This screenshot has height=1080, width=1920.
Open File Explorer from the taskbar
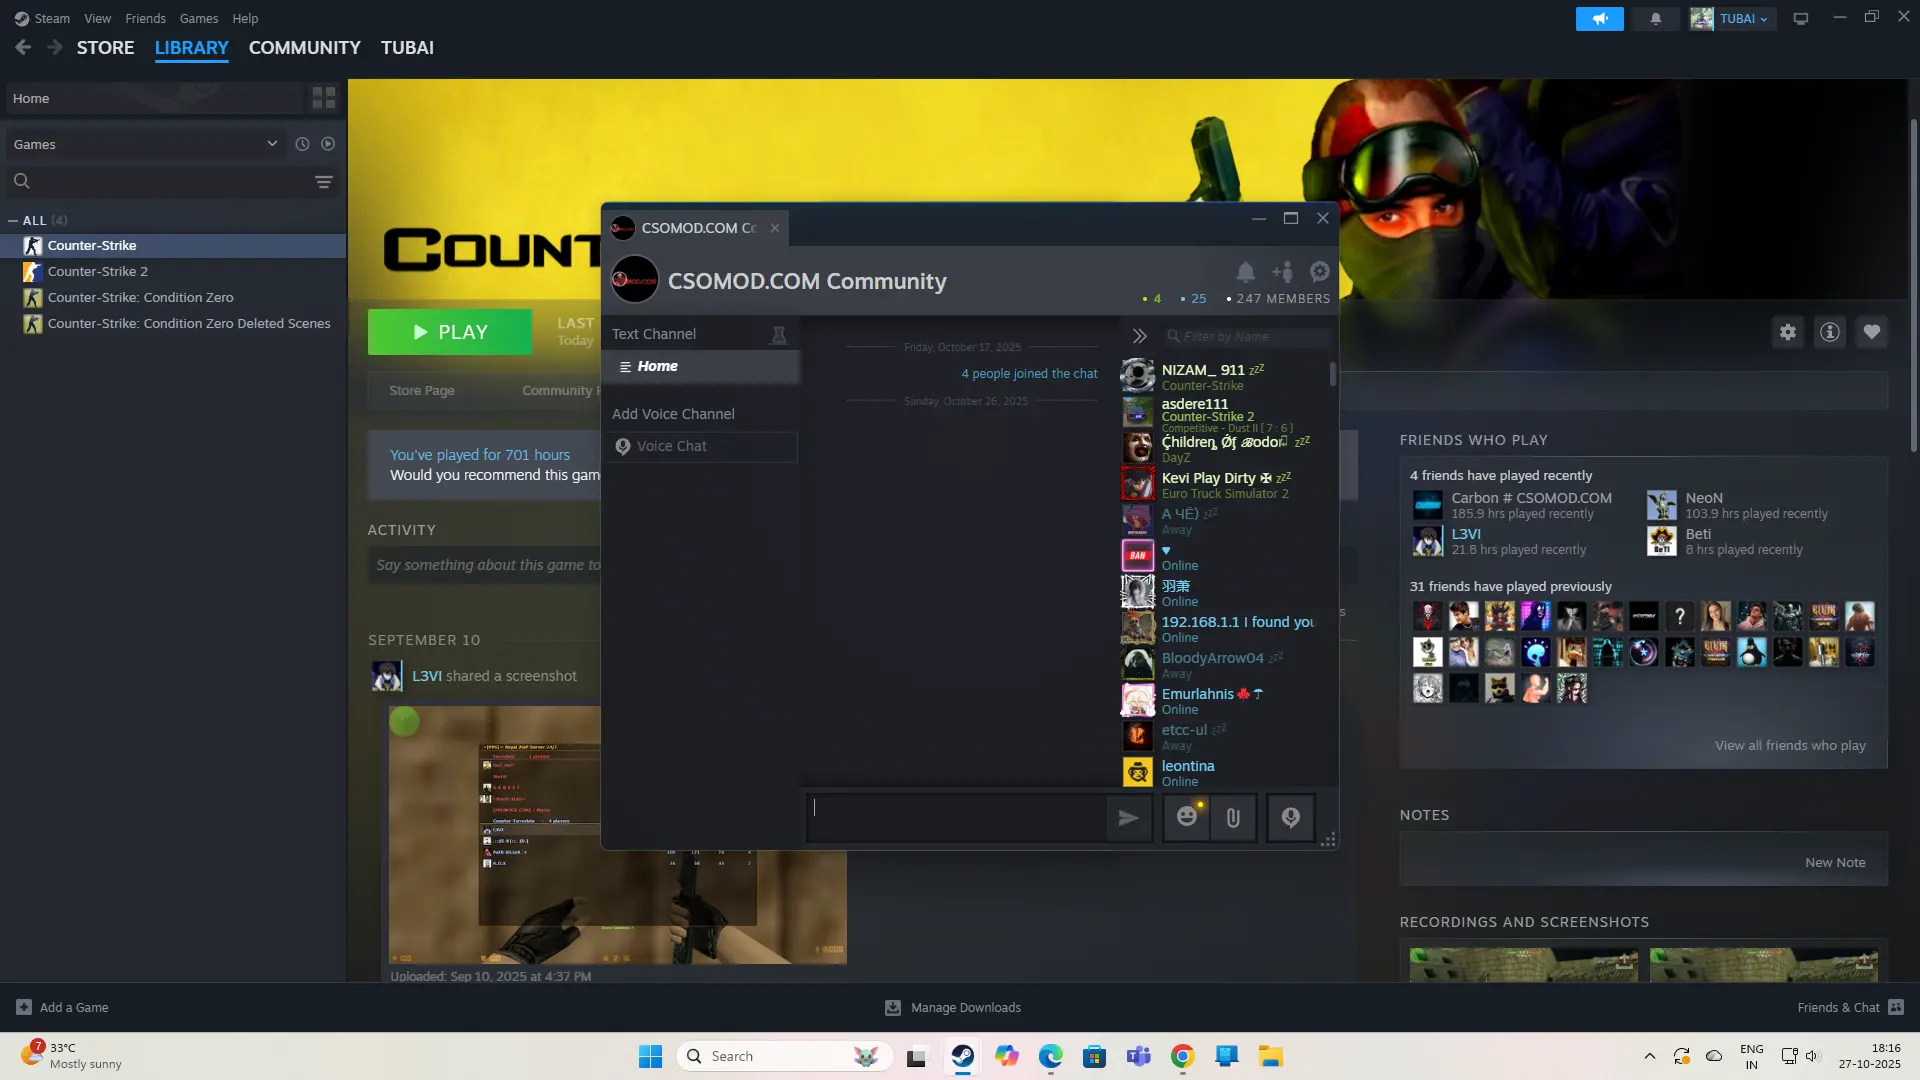[x=1271, y=1056]
